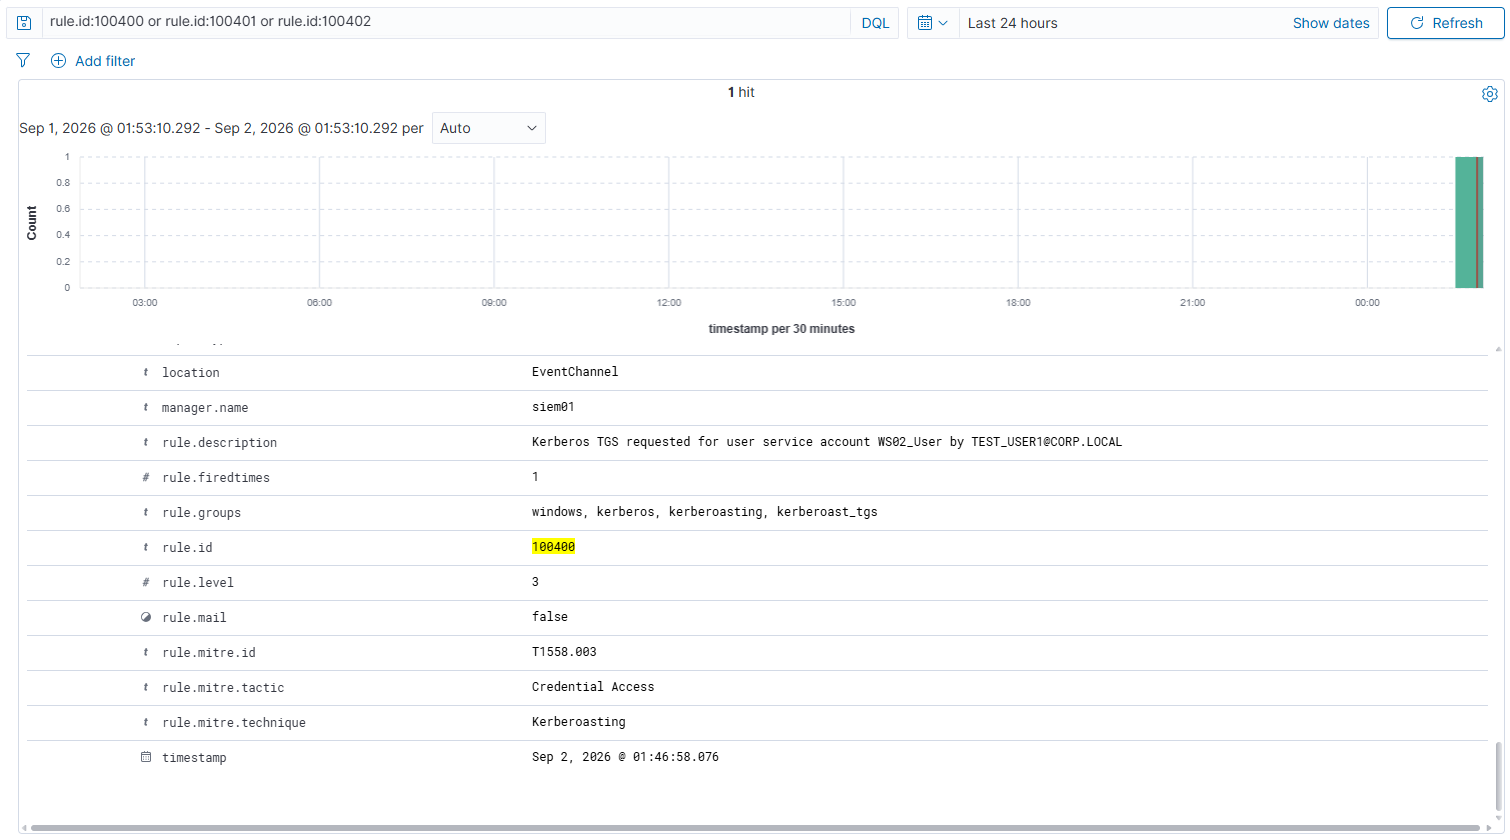Click the string type icon for rule.groups
1510x840 pixels.
[x=146, y=513]
